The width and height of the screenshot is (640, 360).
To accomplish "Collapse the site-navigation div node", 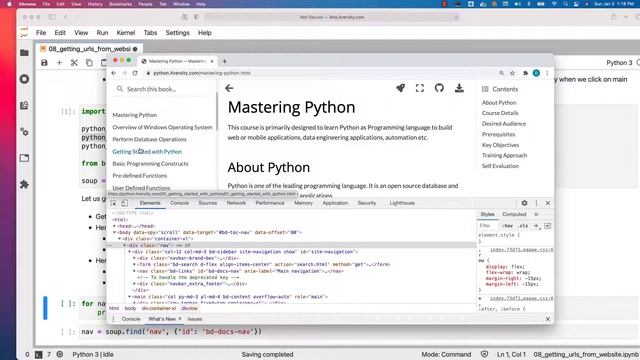I will [129, 252].
